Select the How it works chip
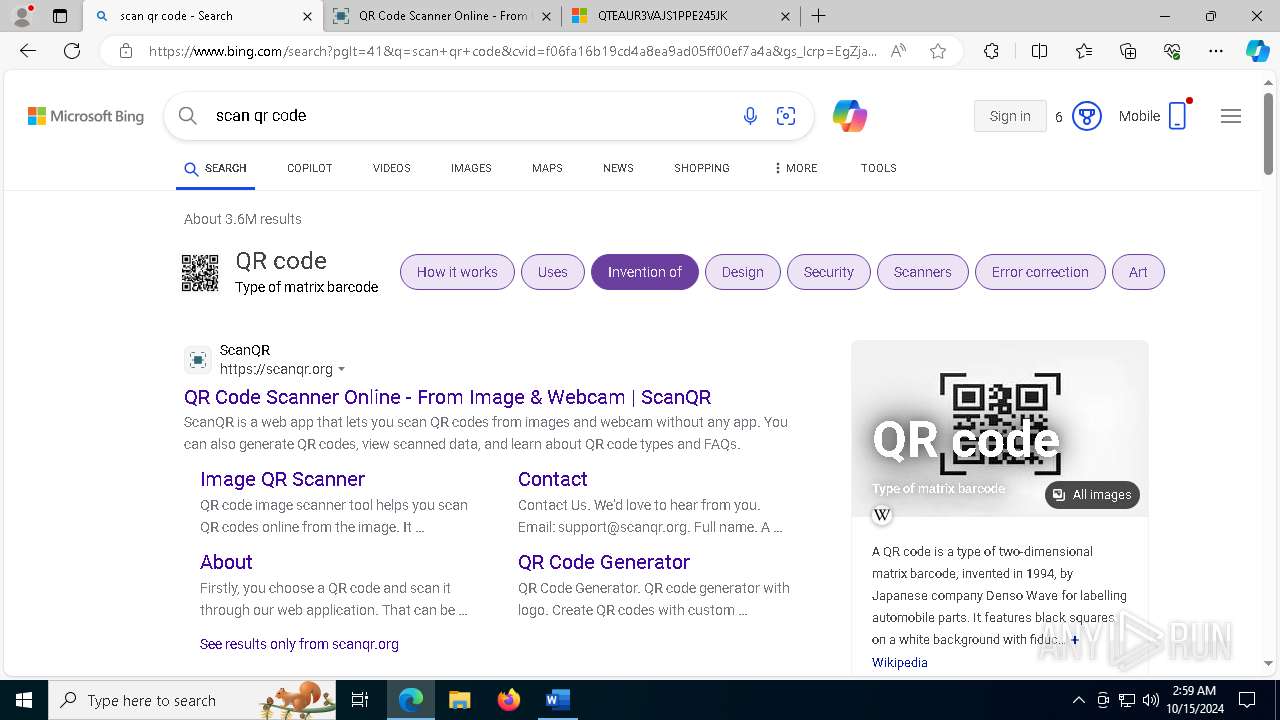This screenshot has height=720, width=1280. (457, 272)
